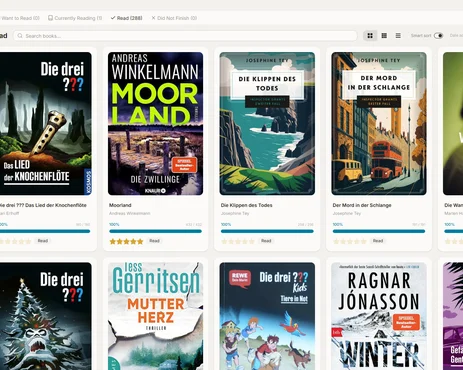The width and height of the screenshot is (463, 370).
Task: Open Die drei ??? Kids Tiere in Not cover
Action: pyautogui.click(x=267, y=316)
